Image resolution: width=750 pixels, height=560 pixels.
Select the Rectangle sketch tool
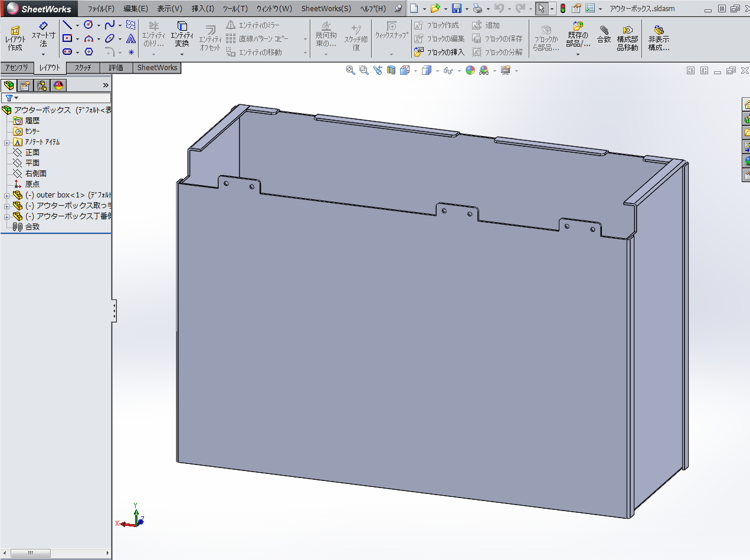point(67,38)
